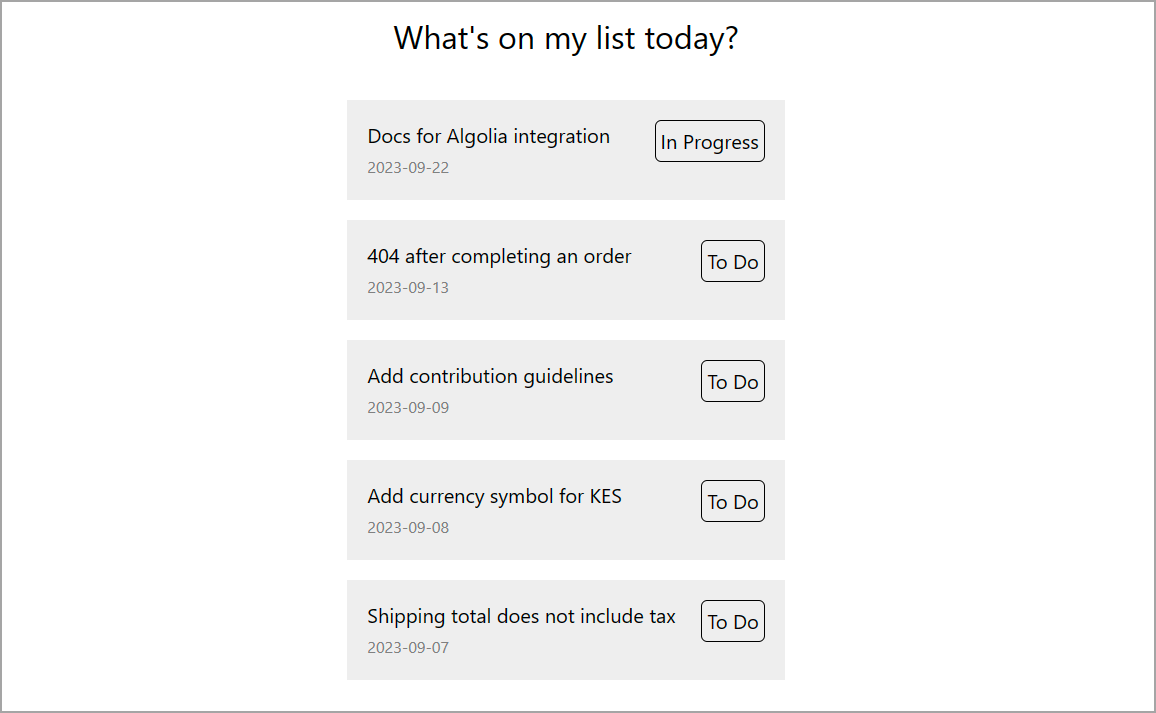Viewport: 1156px width, 713px height.
Task: Click the In Progress status button
Action: [x=709, y=141]
